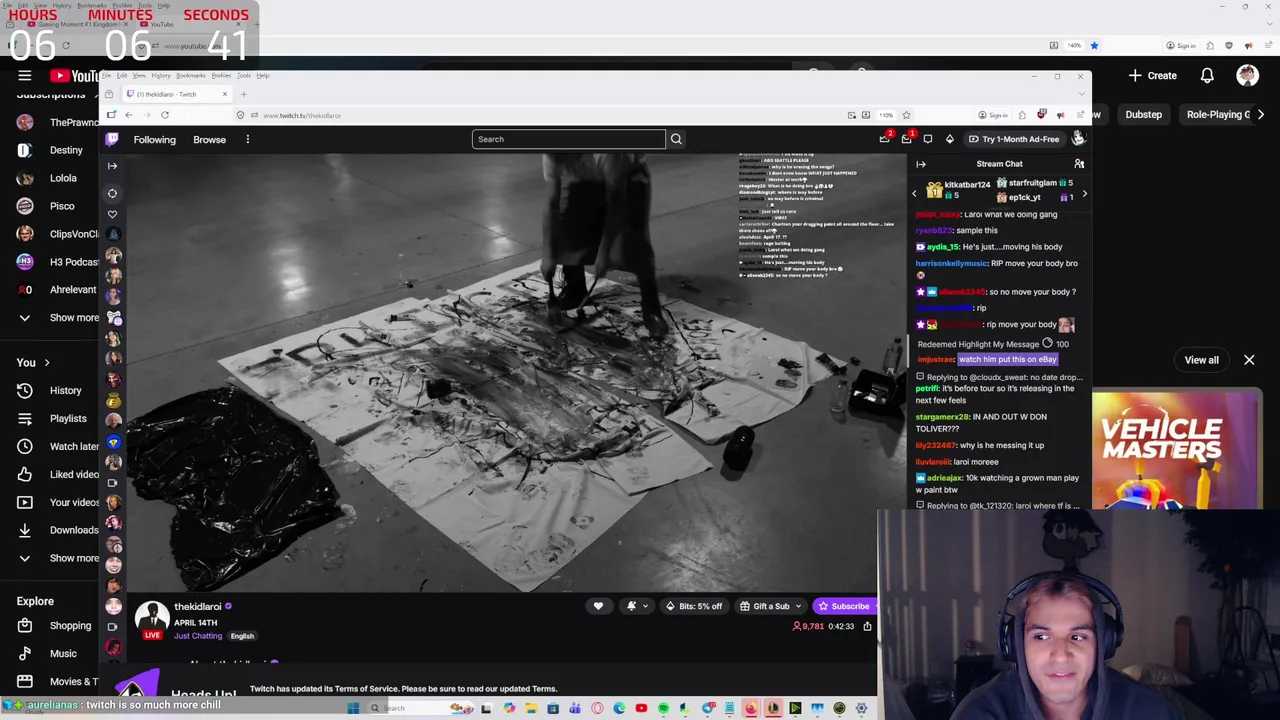Go back in the Twitch browser window

pyautogui.click(x=128, y=115)
